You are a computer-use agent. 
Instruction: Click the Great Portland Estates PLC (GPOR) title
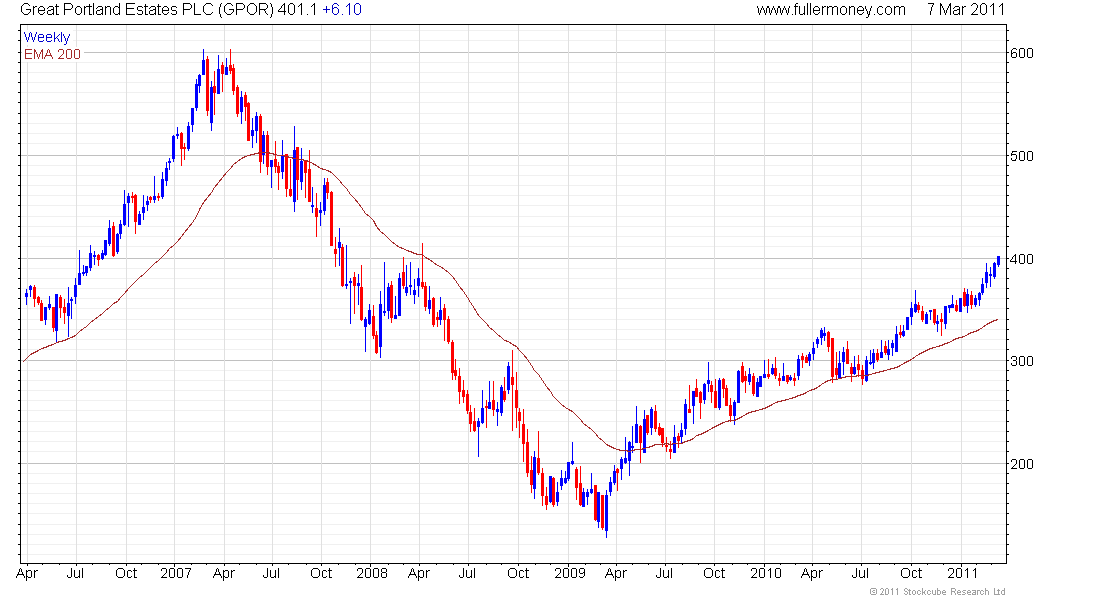click(147, 10)
